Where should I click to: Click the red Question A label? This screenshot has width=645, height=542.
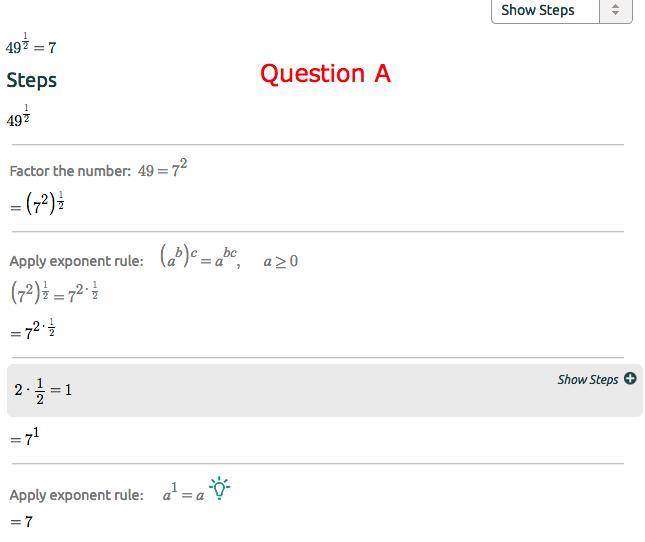point(325,73)
